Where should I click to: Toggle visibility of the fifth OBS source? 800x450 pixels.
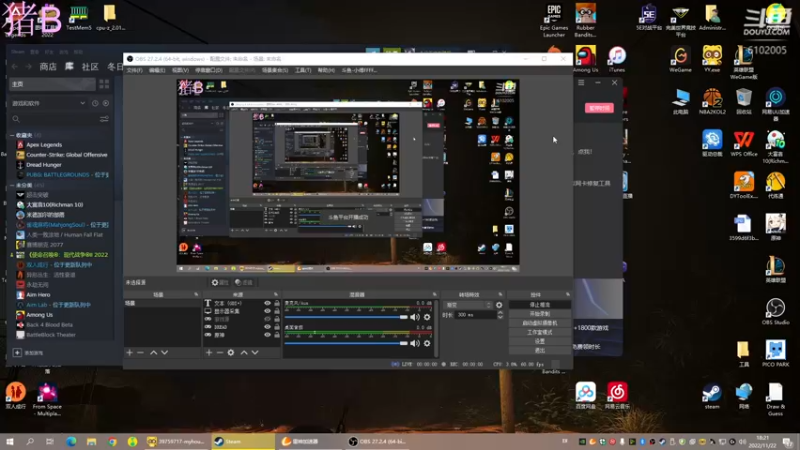(x=267, y=335)
